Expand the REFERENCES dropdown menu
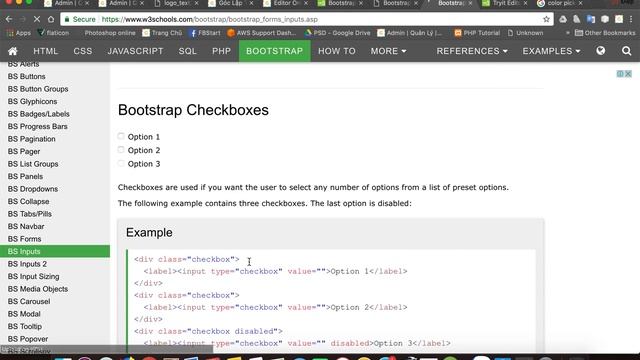 [472, 51]
